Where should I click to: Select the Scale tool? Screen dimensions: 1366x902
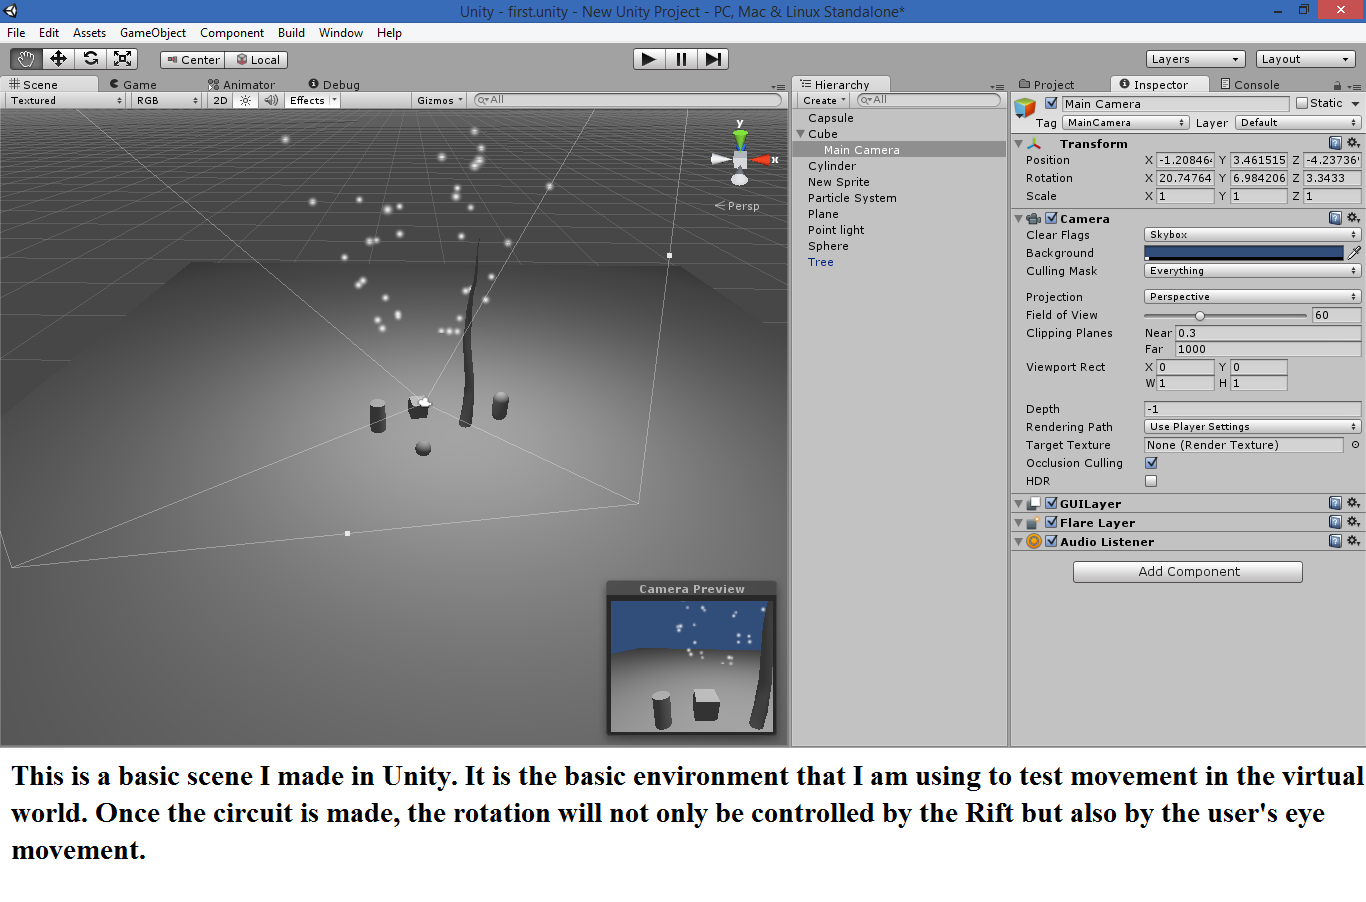pos(122,59)
